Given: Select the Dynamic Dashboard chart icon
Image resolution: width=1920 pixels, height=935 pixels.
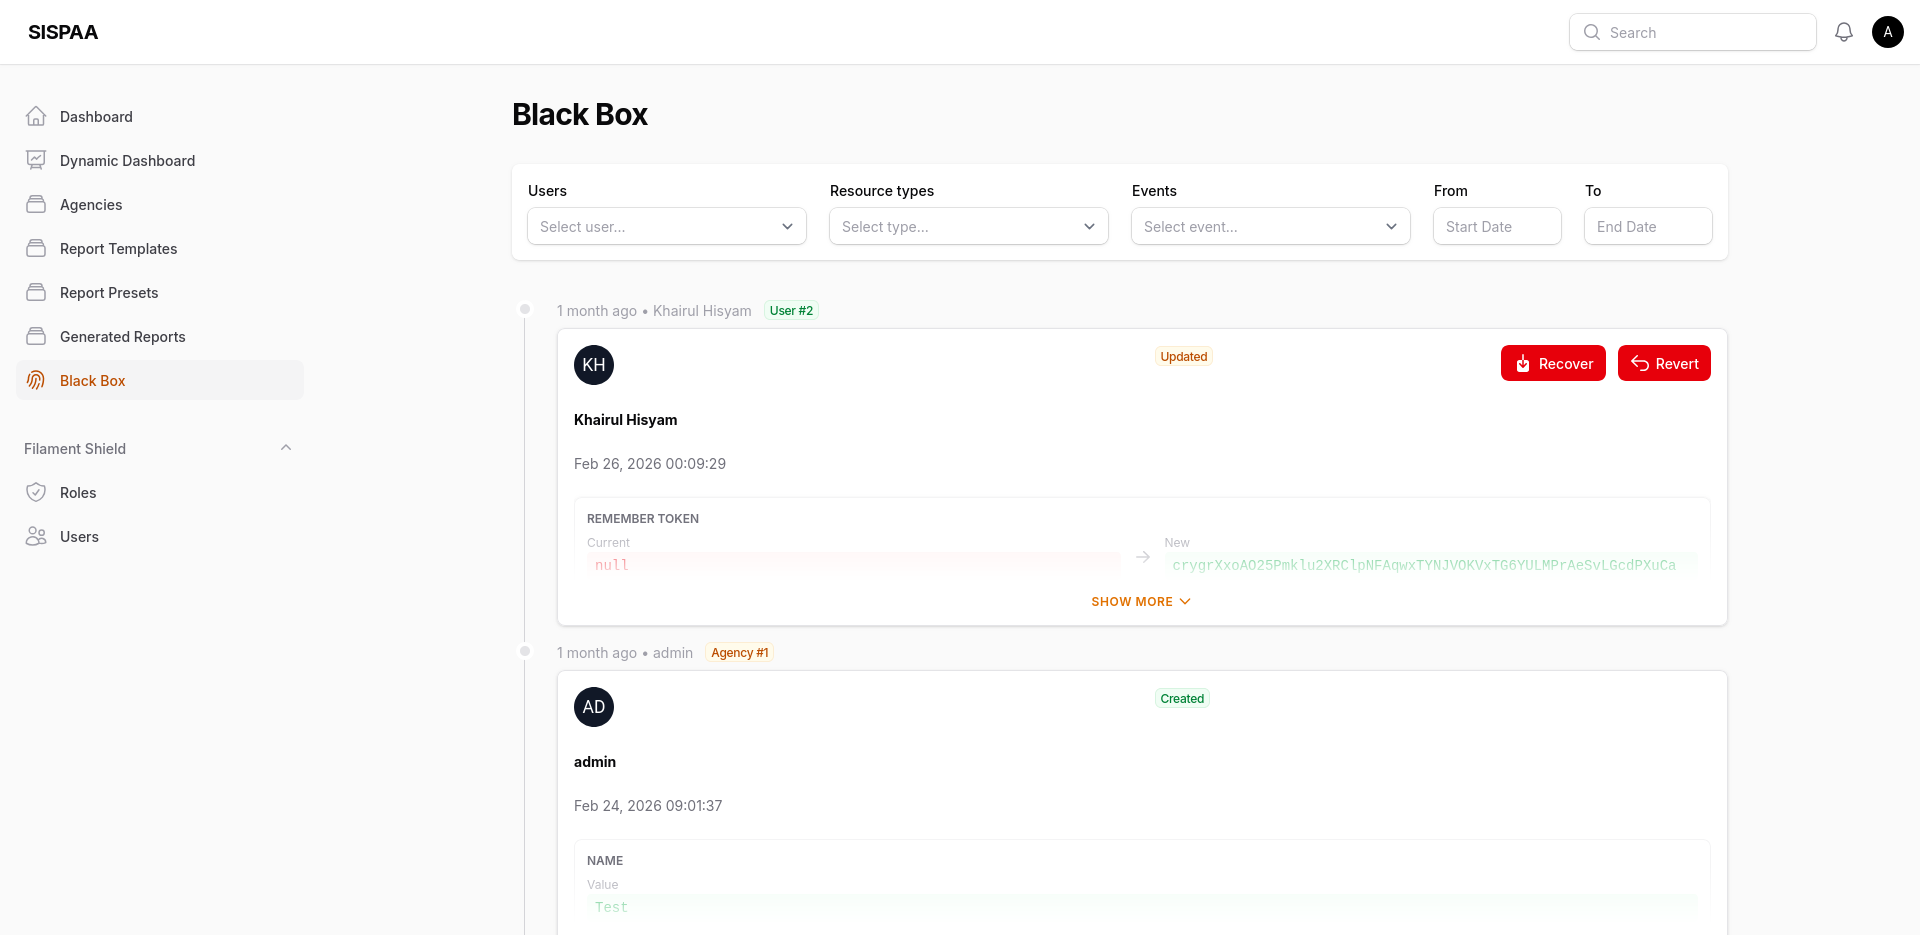Looking at the screenshot, I should 36,160.
